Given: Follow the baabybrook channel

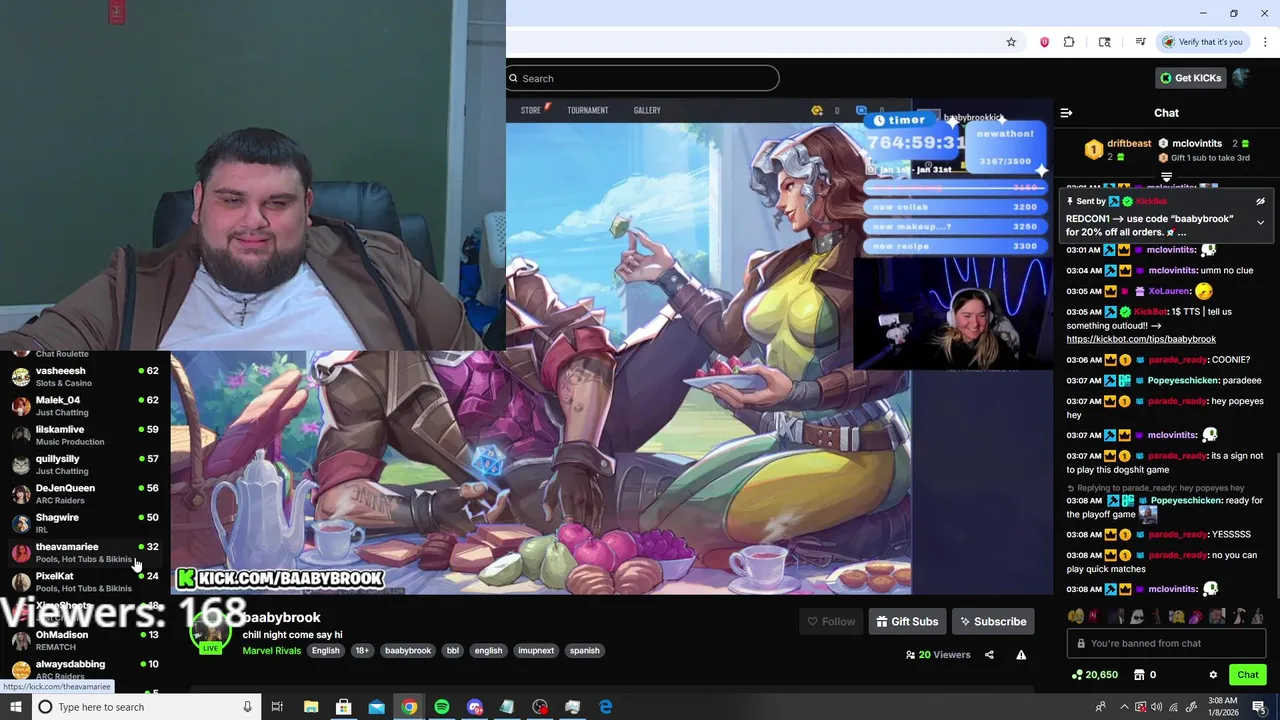Looking at the screenshot, I should 831,621.
